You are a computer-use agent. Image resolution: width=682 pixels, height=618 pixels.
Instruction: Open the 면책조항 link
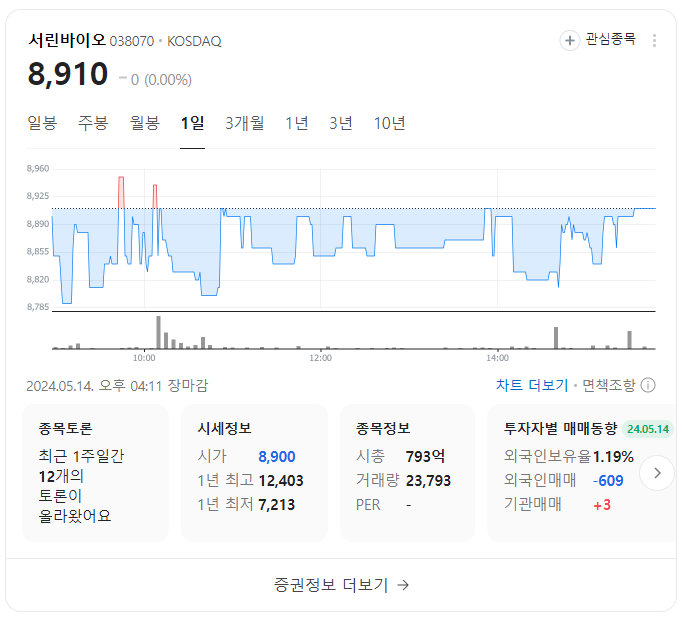(x=609, y=385)
